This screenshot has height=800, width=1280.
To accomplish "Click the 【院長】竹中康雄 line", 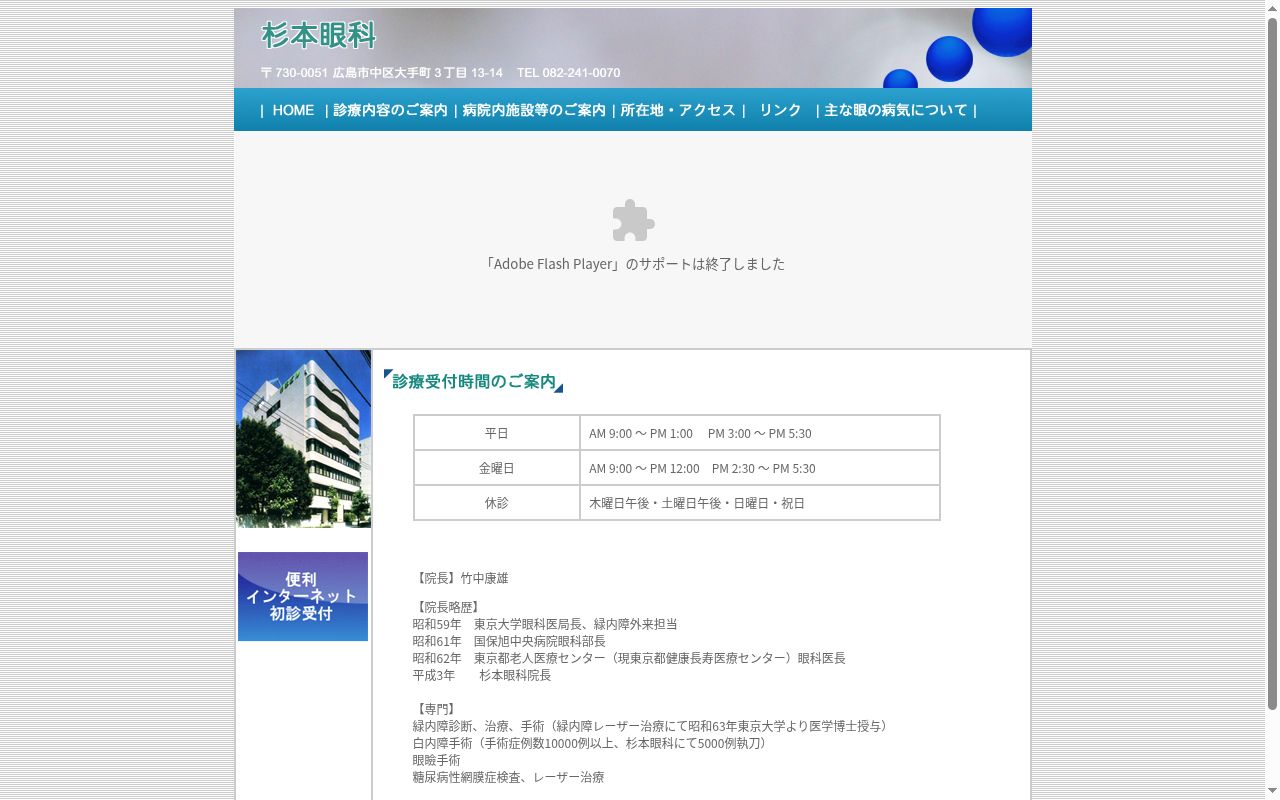I will 461,578.
